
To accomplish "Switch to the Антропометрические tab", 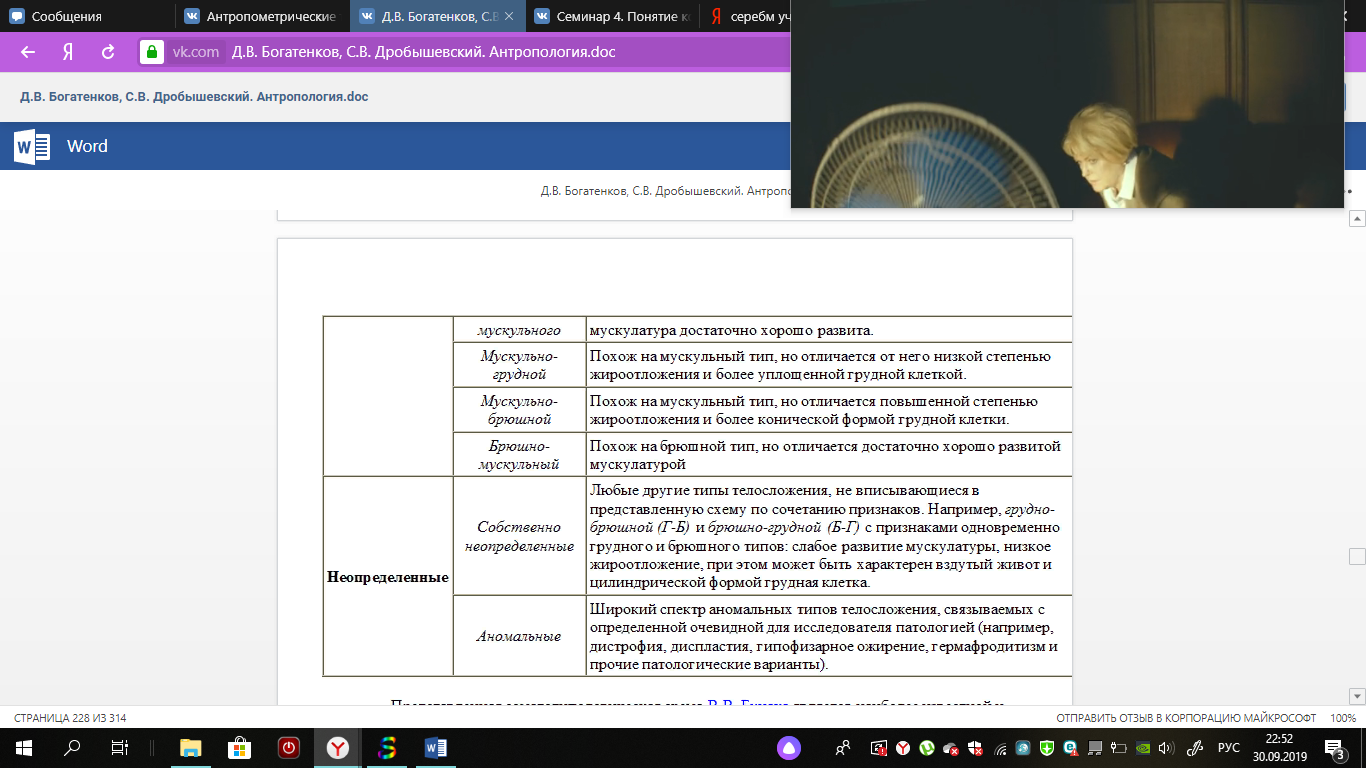I will (262, 16).
